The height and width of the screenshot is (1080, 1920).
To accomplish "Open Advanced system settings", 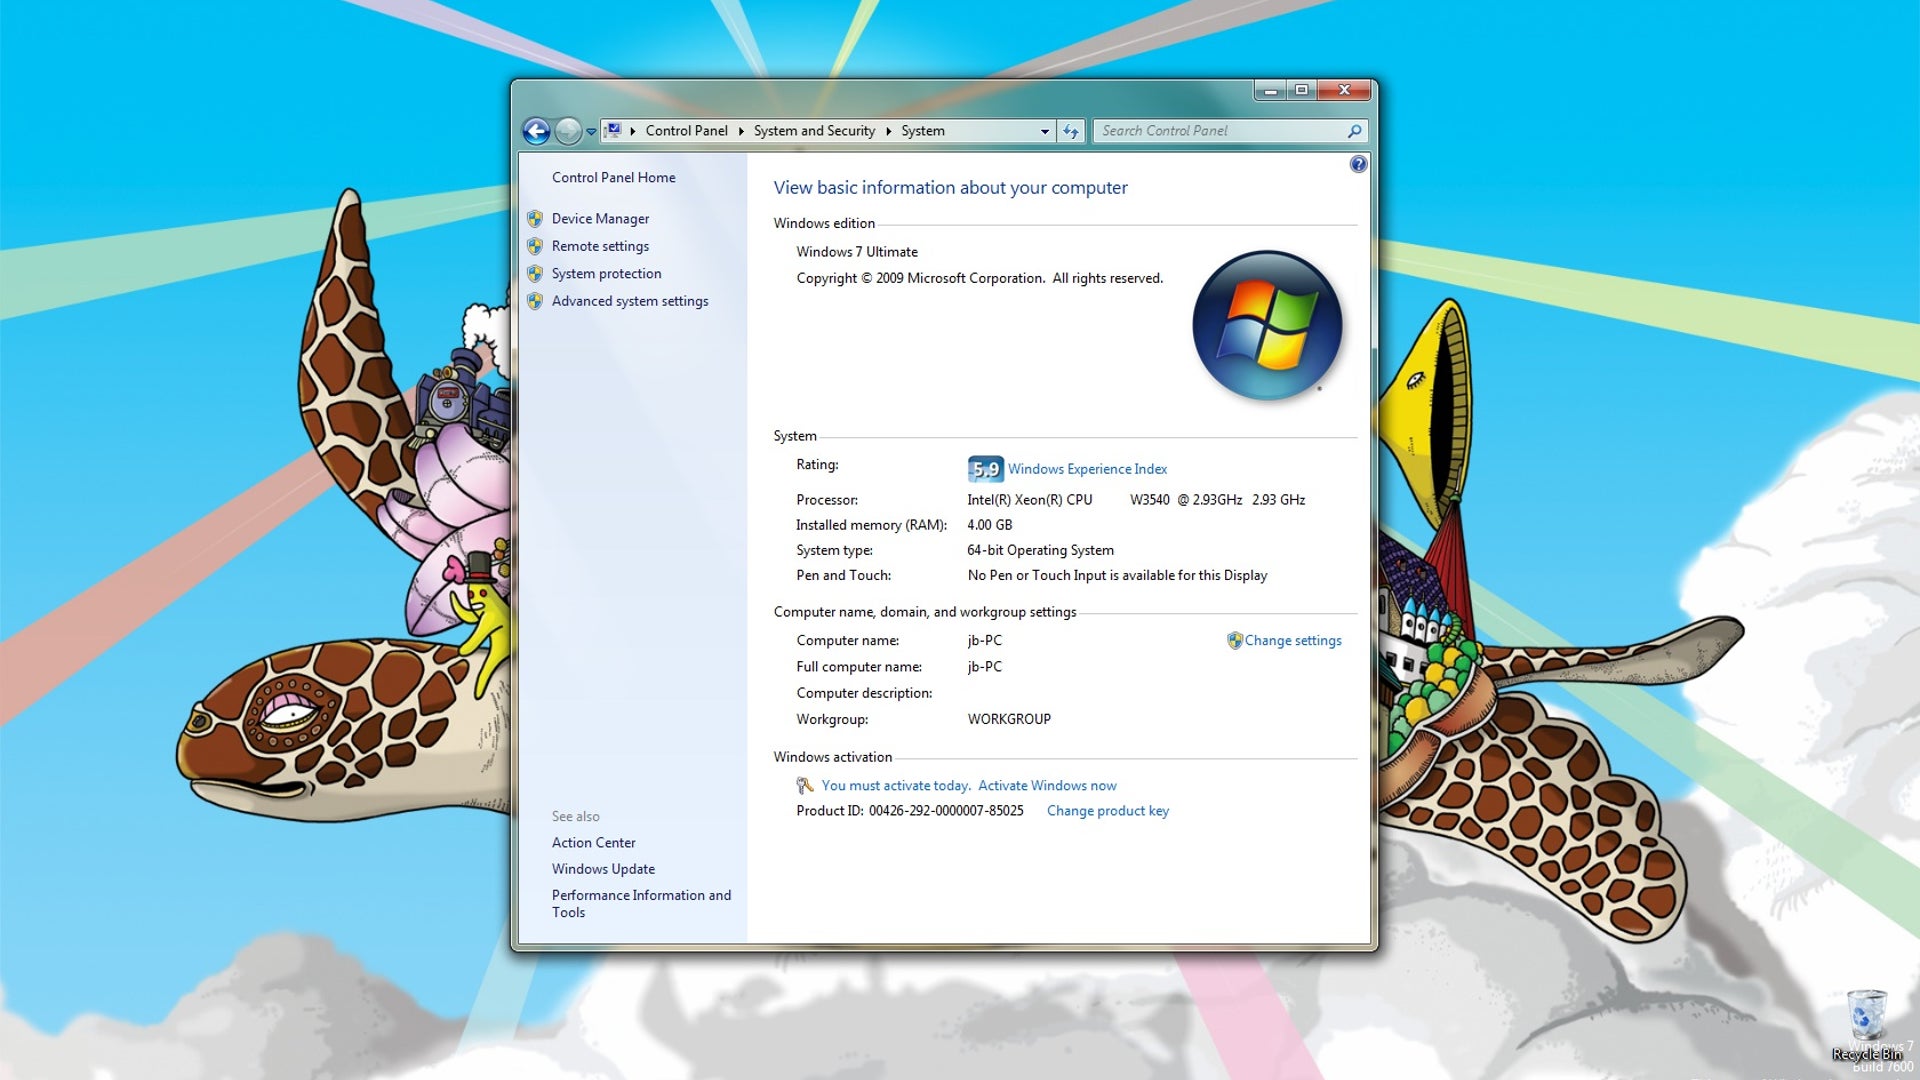I will [630, 301].
